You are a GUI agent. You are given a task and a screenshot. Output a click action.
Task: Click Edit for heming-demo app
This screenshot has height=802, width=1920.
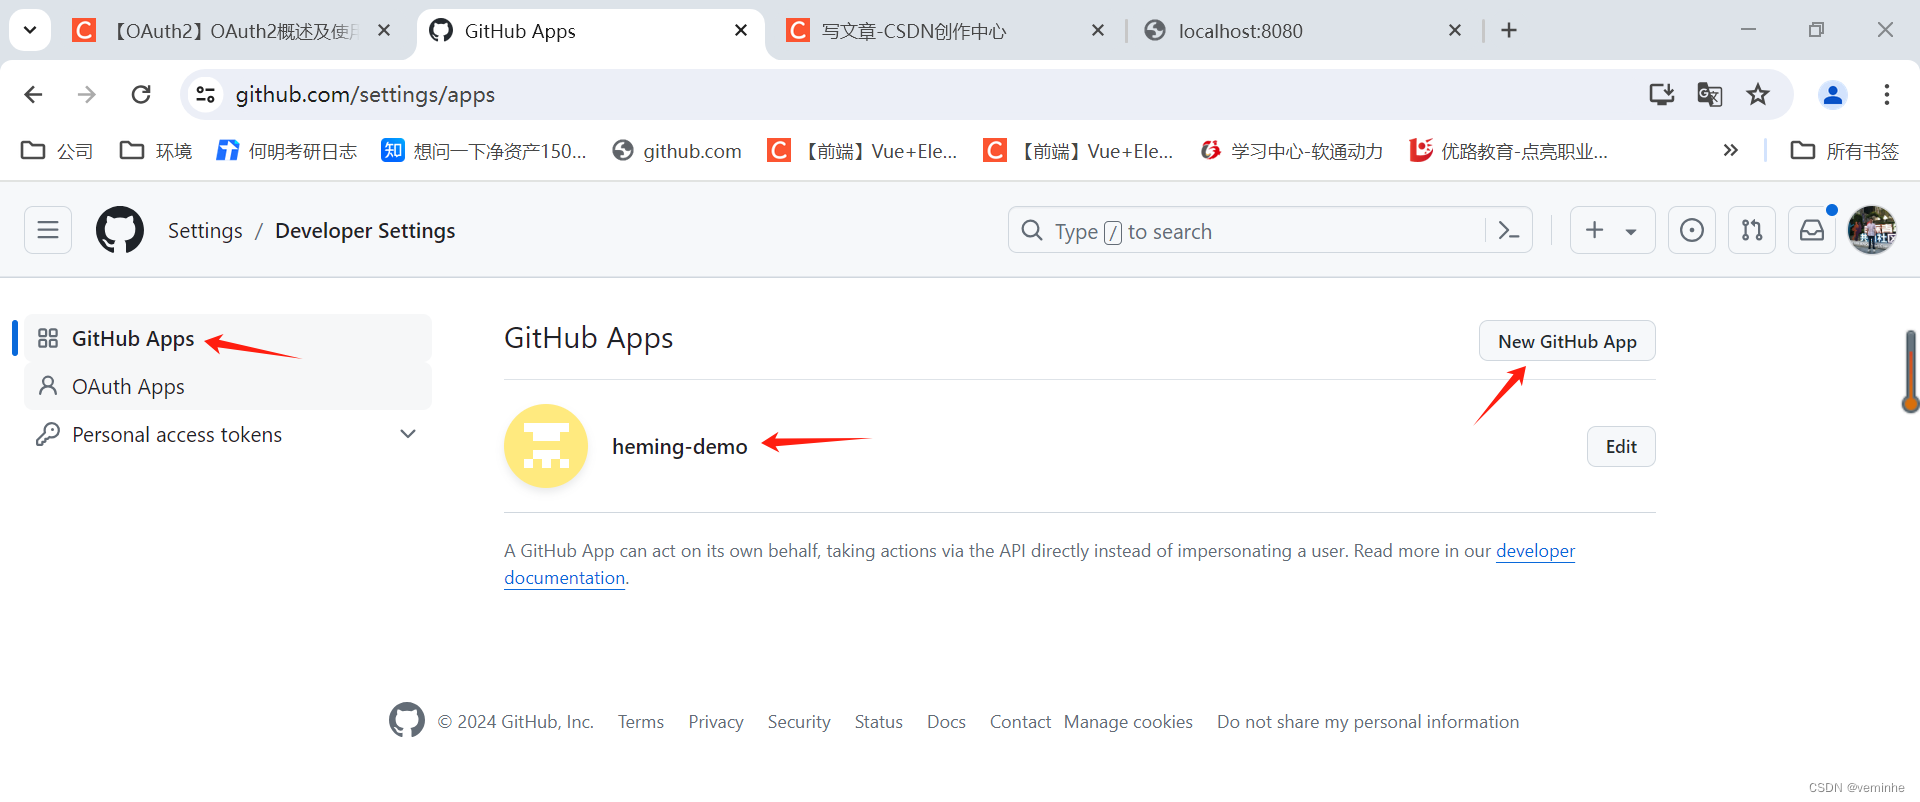click(1621, 446)
